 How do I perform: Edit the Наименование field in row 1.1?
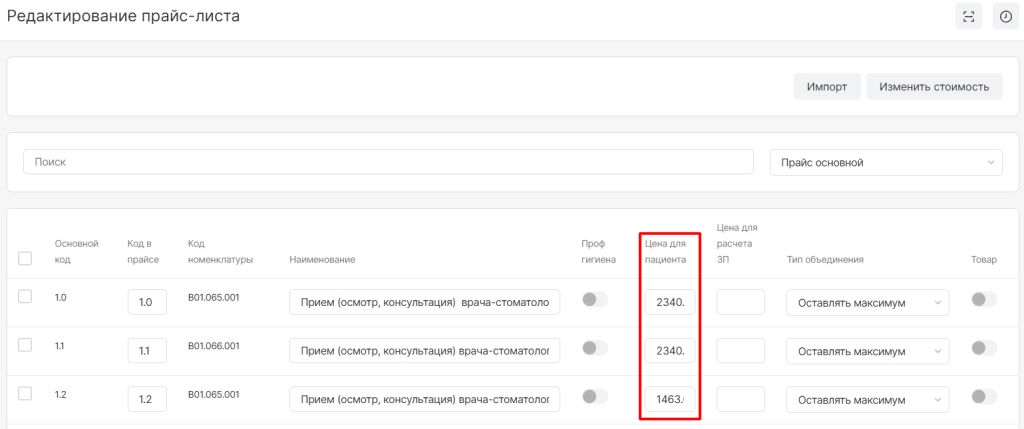[424, 351]
